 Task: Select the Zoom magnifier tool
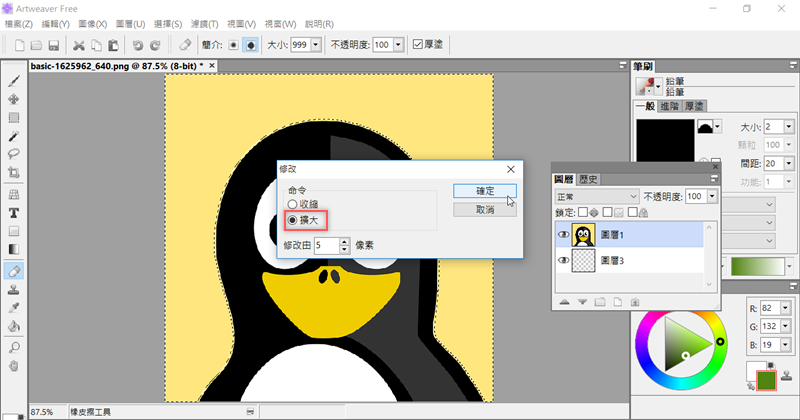click(14, 346)
